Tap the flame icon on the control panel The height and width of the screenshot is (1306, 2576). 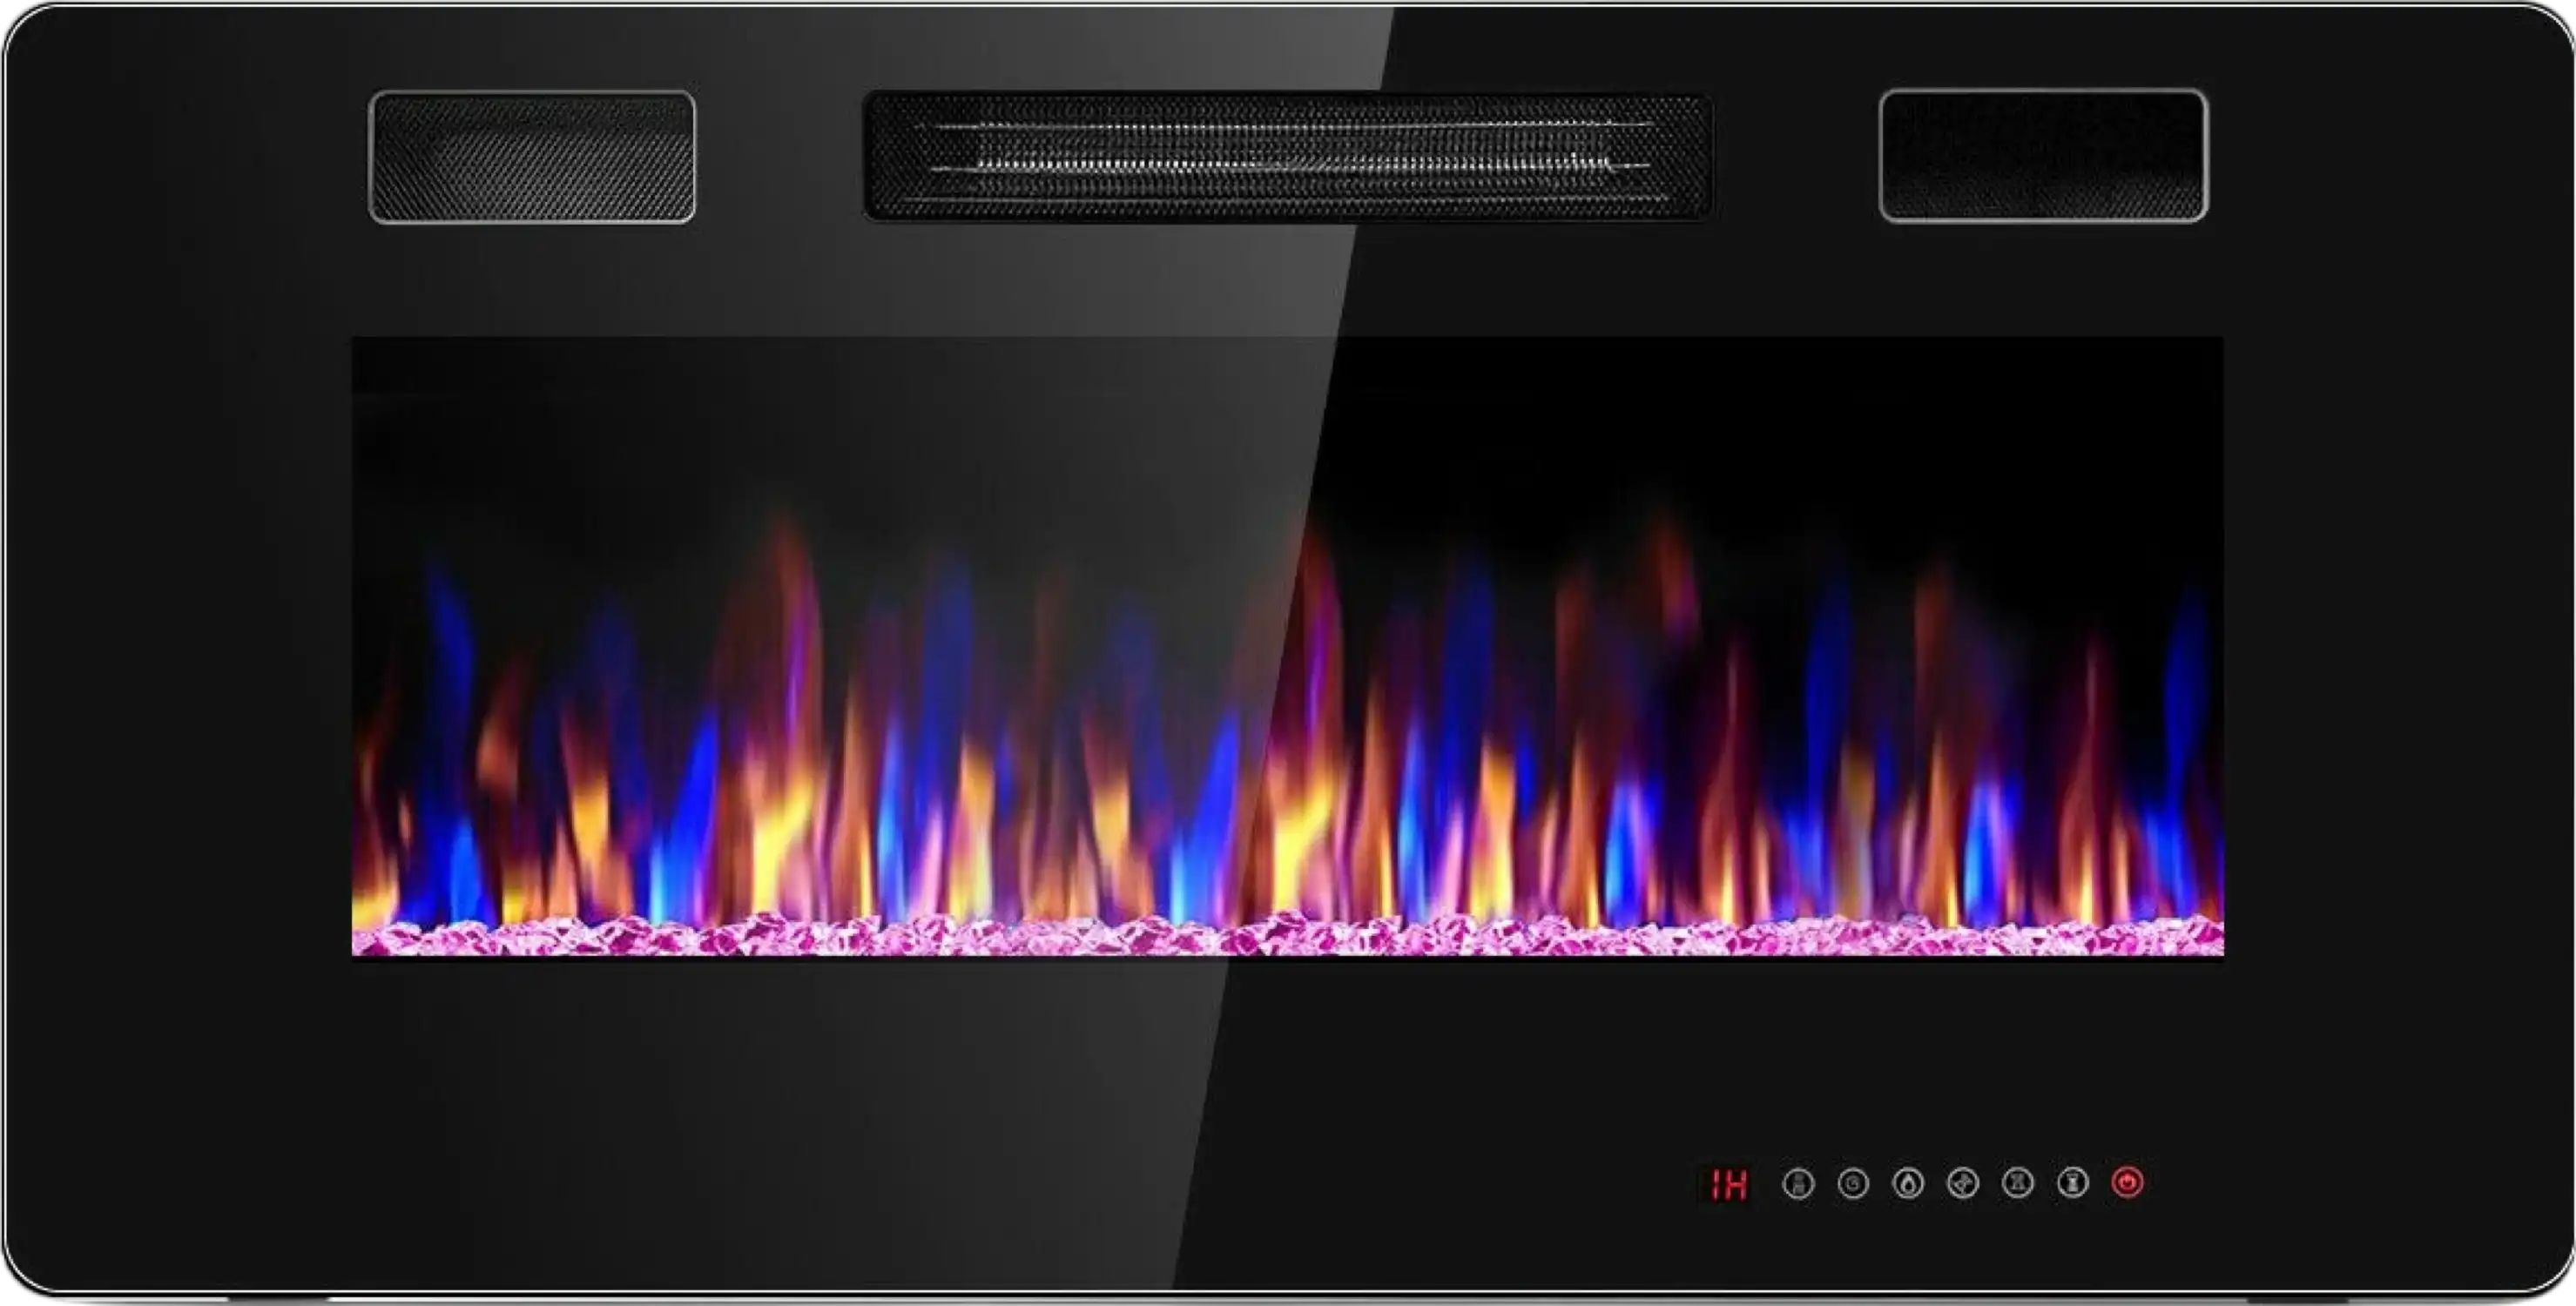click(x=1908, y=1184)
